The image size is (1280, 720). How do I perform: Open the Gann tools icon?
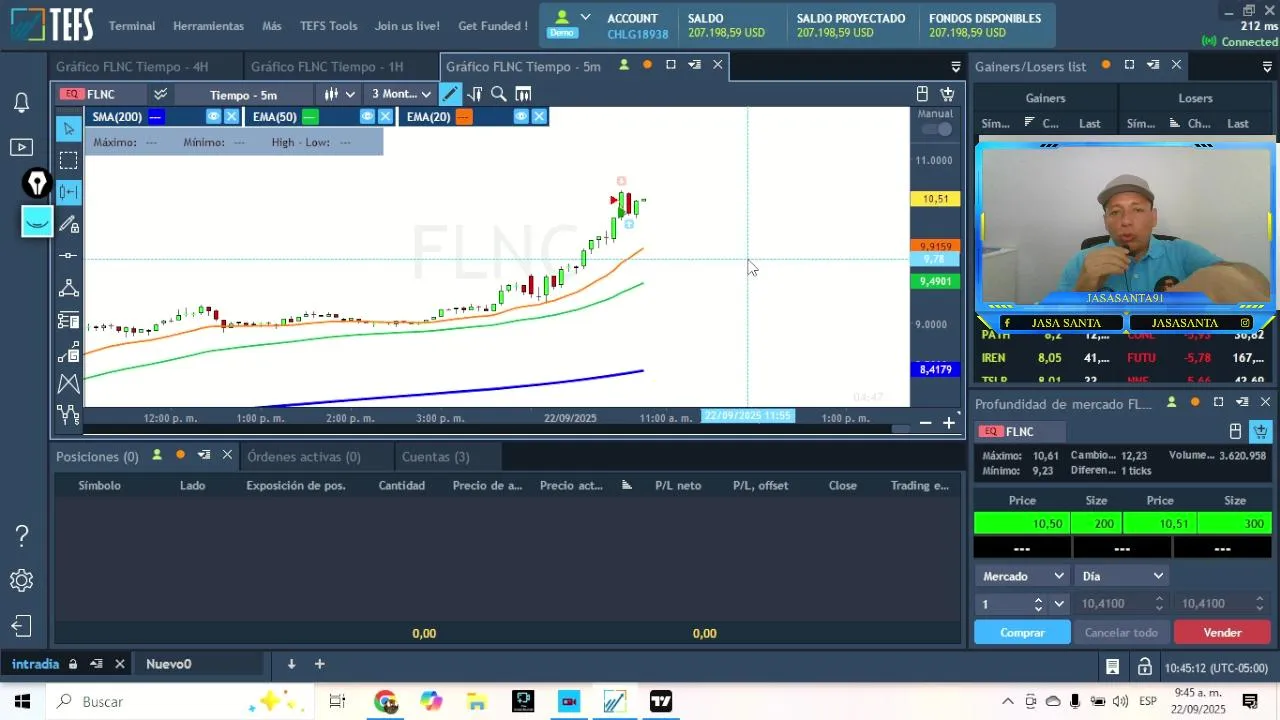coord(68,352)
